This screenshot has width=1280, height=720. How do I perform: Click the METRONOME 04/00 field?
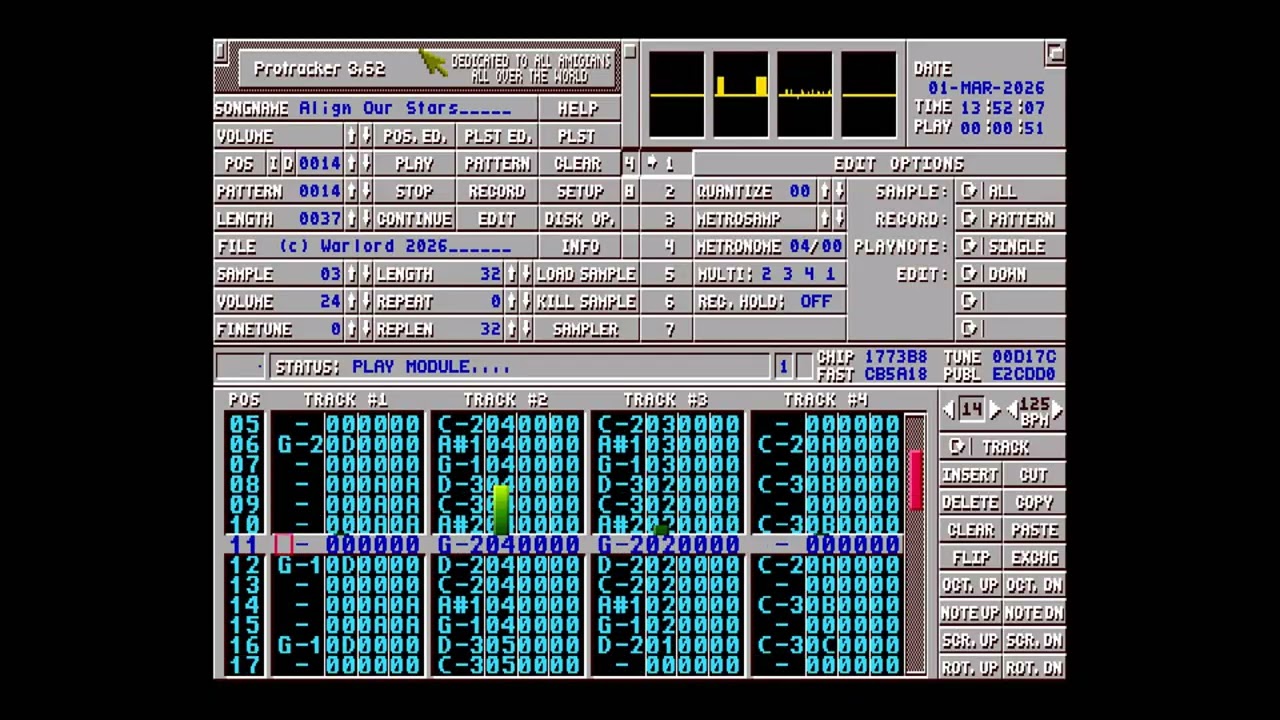click(x=770, y=246)
